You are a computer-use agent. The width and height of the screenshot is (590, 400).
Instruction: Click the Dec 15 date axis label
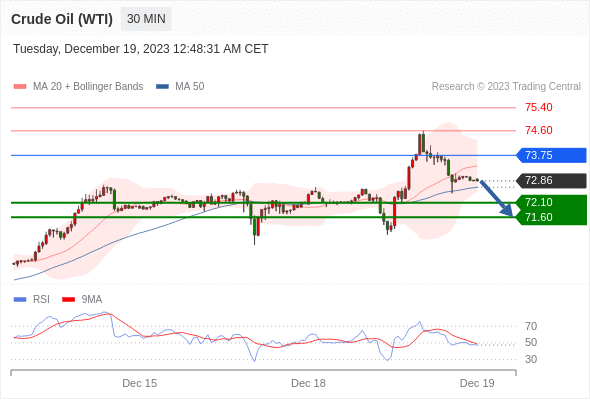pyautogui.click(x=140, y=383)
